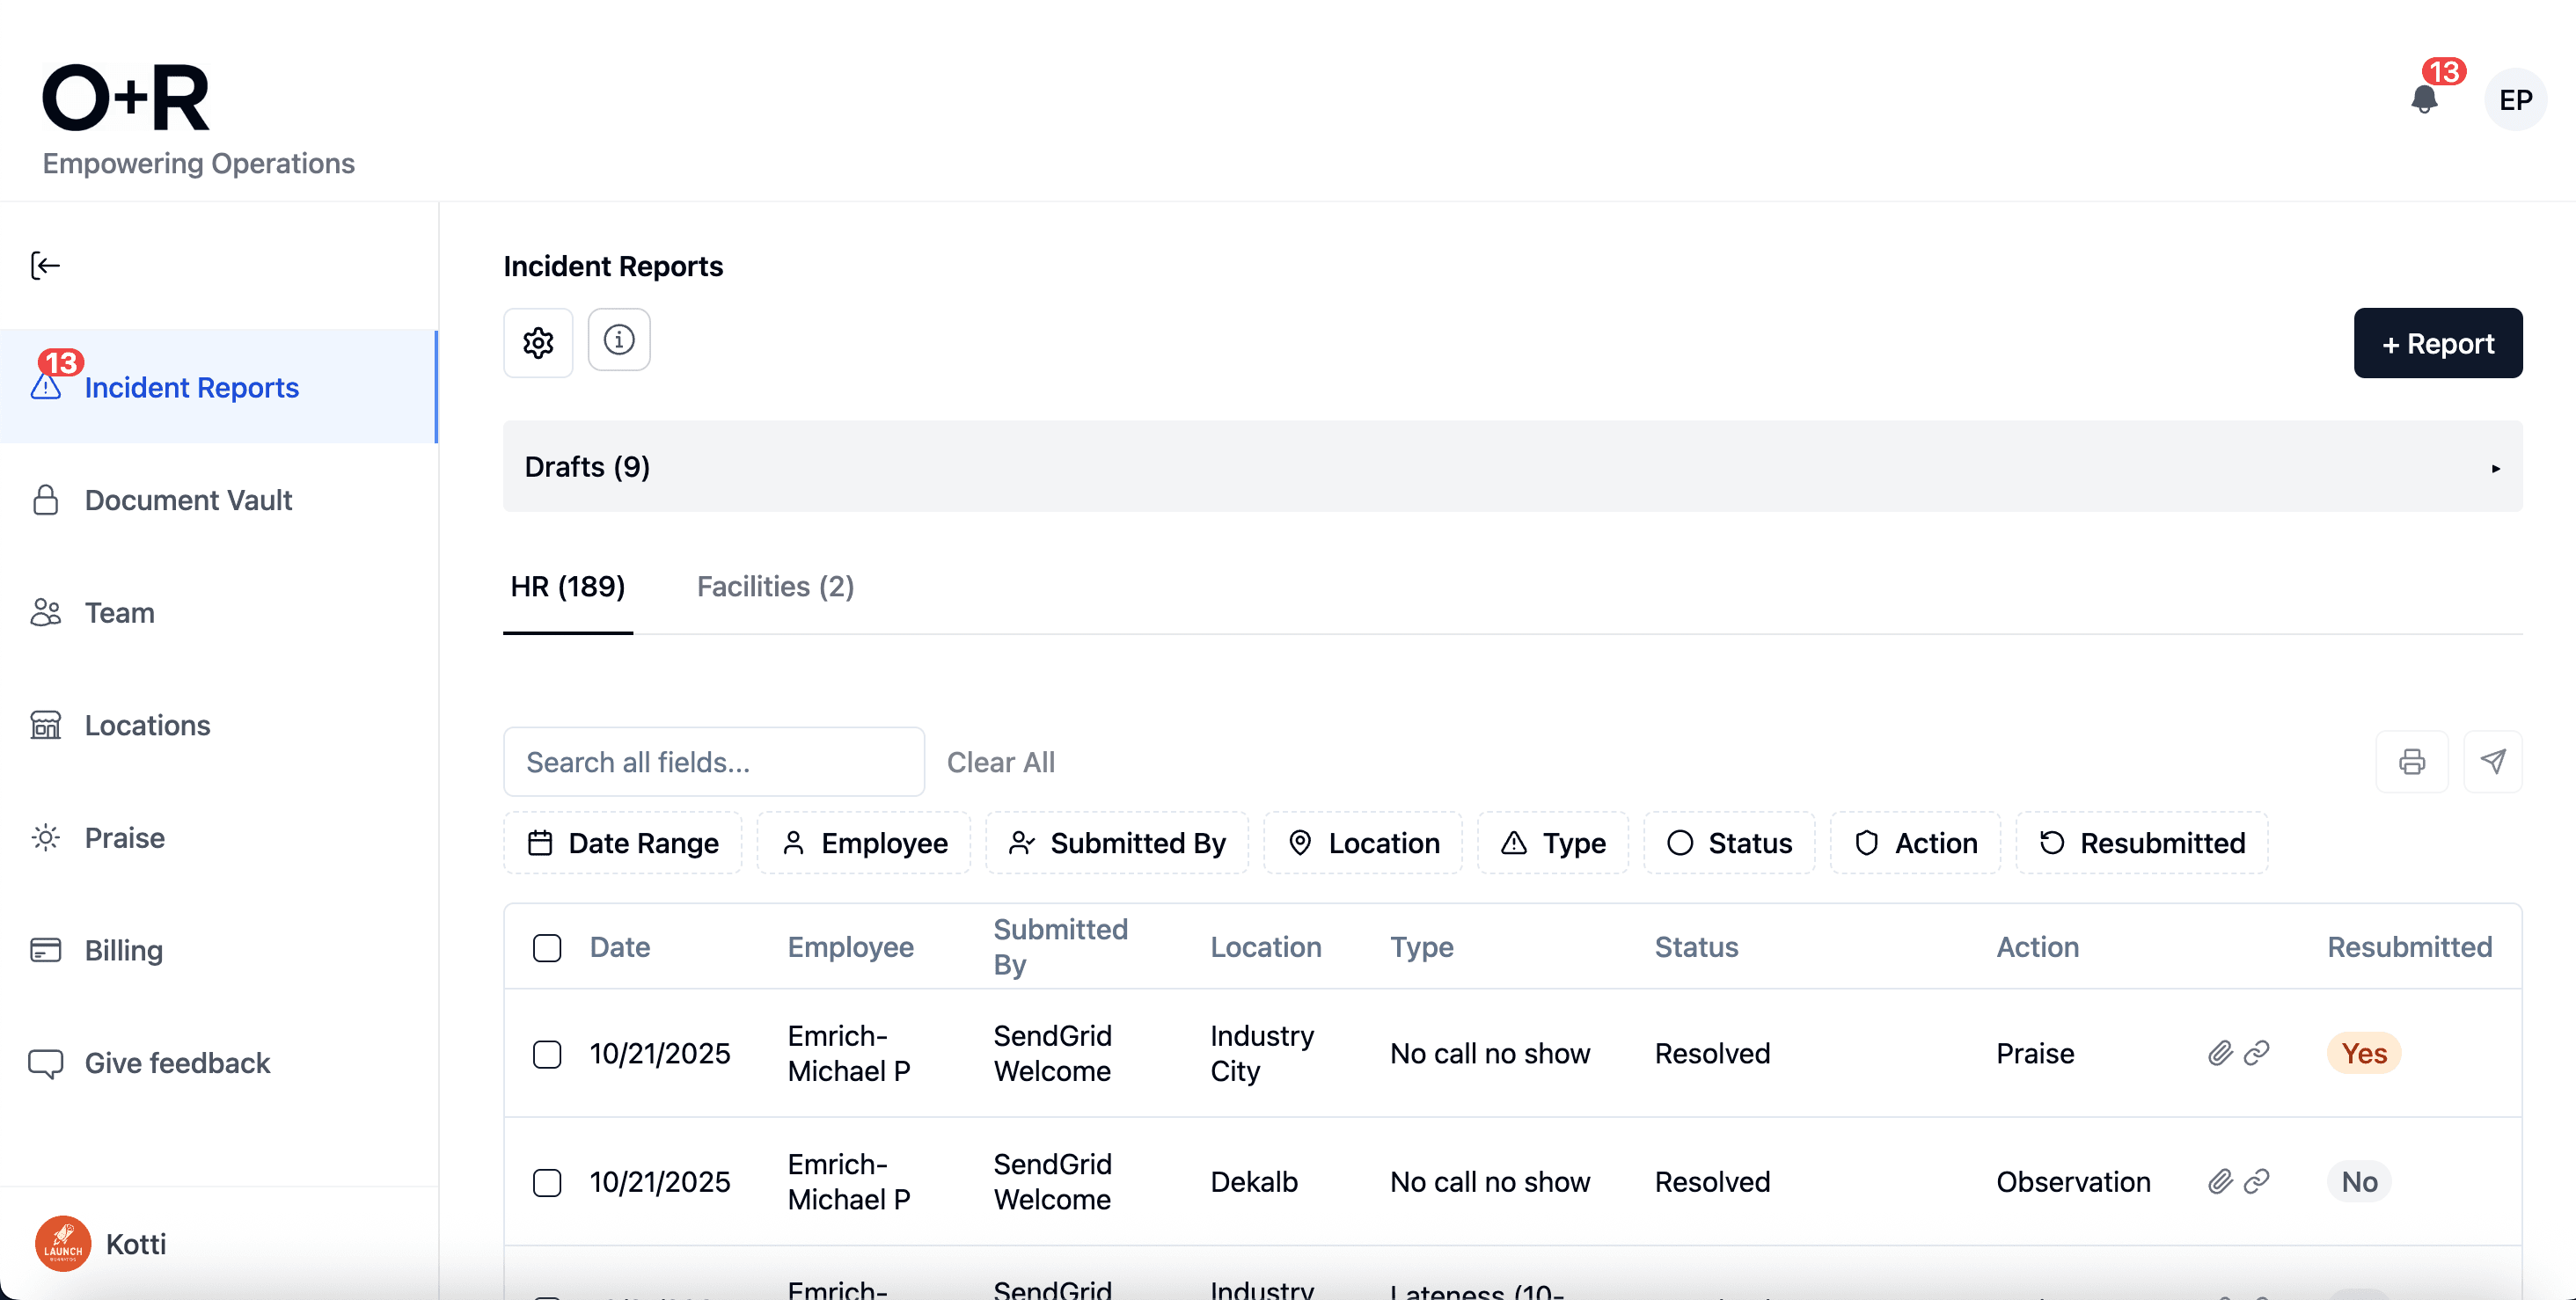2576x1300 pixels.
Task: Click inside the Search all fields box
Action: pos(713,761)
